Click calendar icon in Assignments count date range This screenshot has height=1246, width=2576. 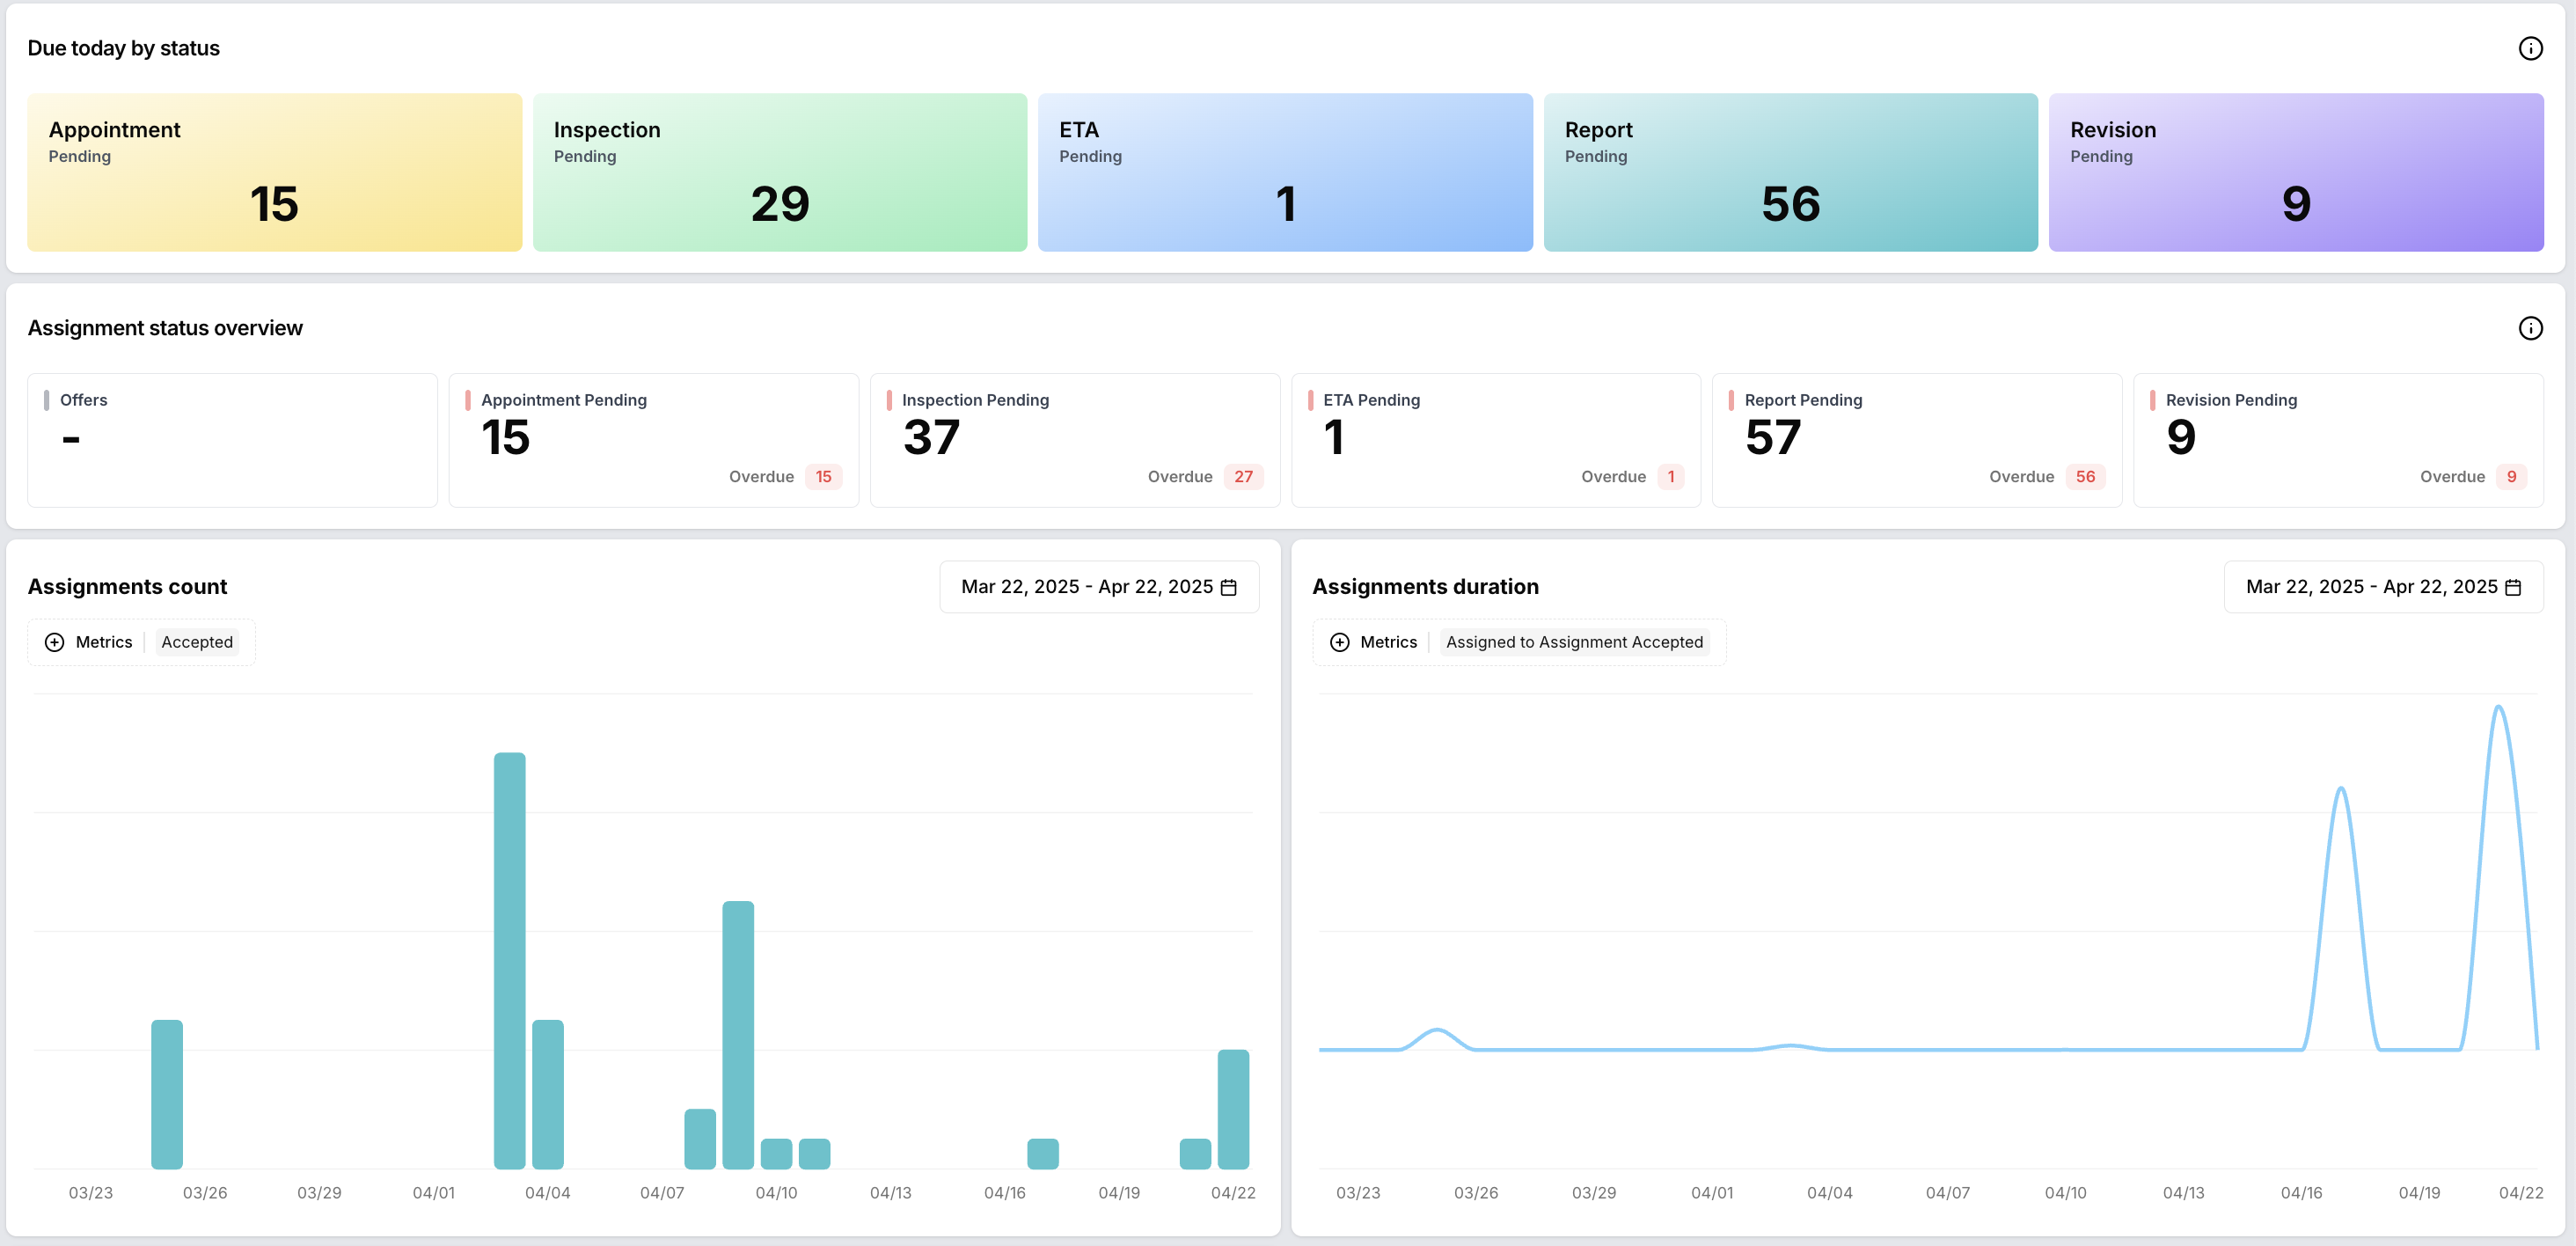coord(1229,587)
